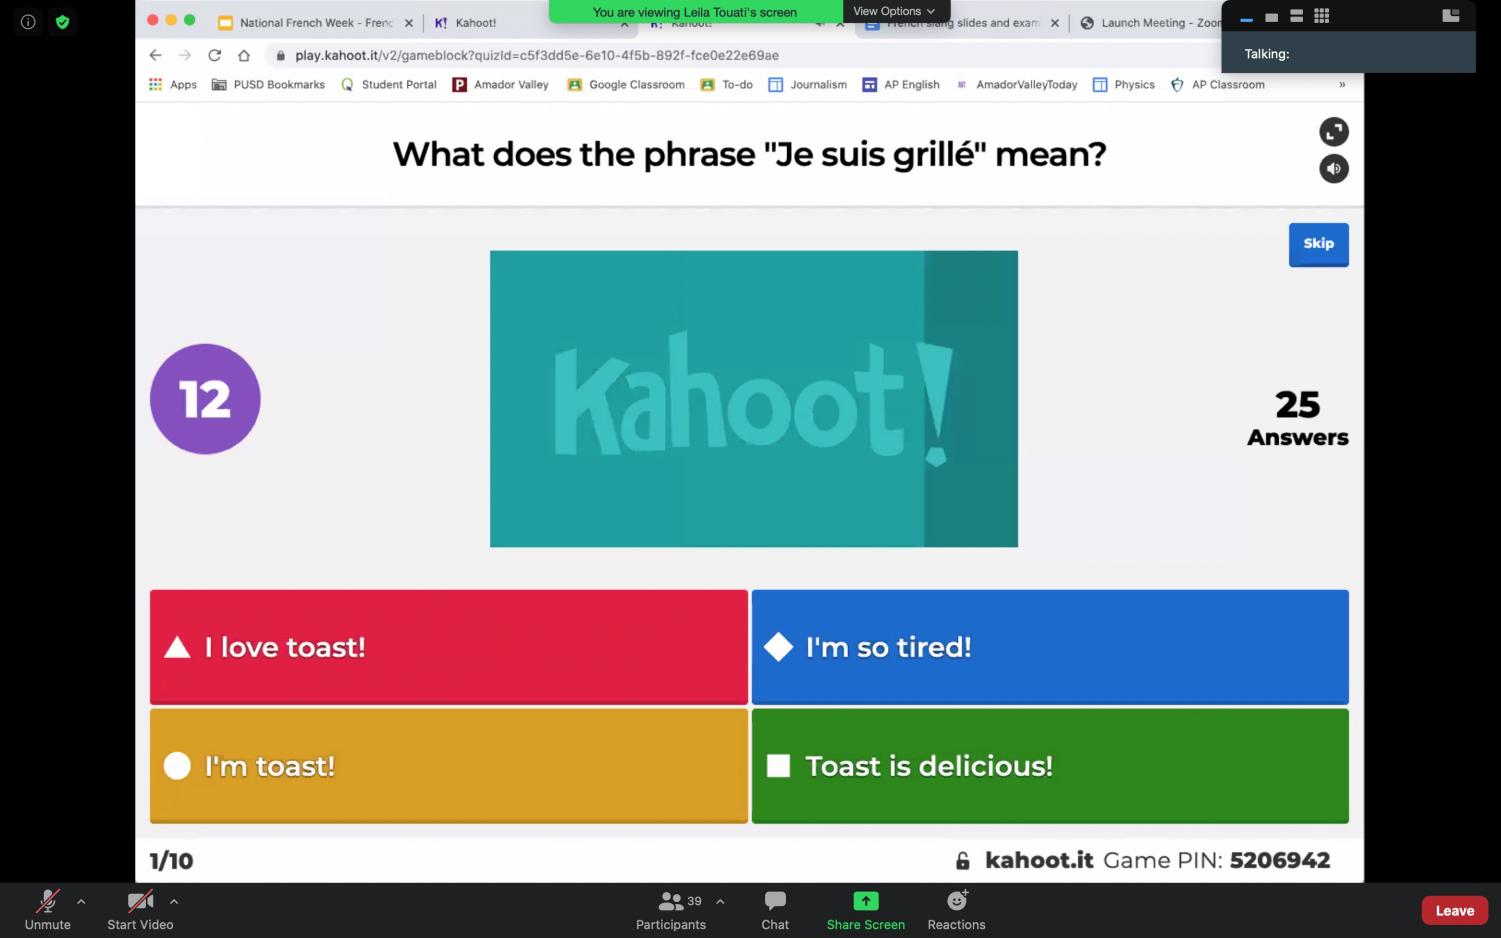
Task: Click the purple countdown timer circle
Action: tap(205, 399)
